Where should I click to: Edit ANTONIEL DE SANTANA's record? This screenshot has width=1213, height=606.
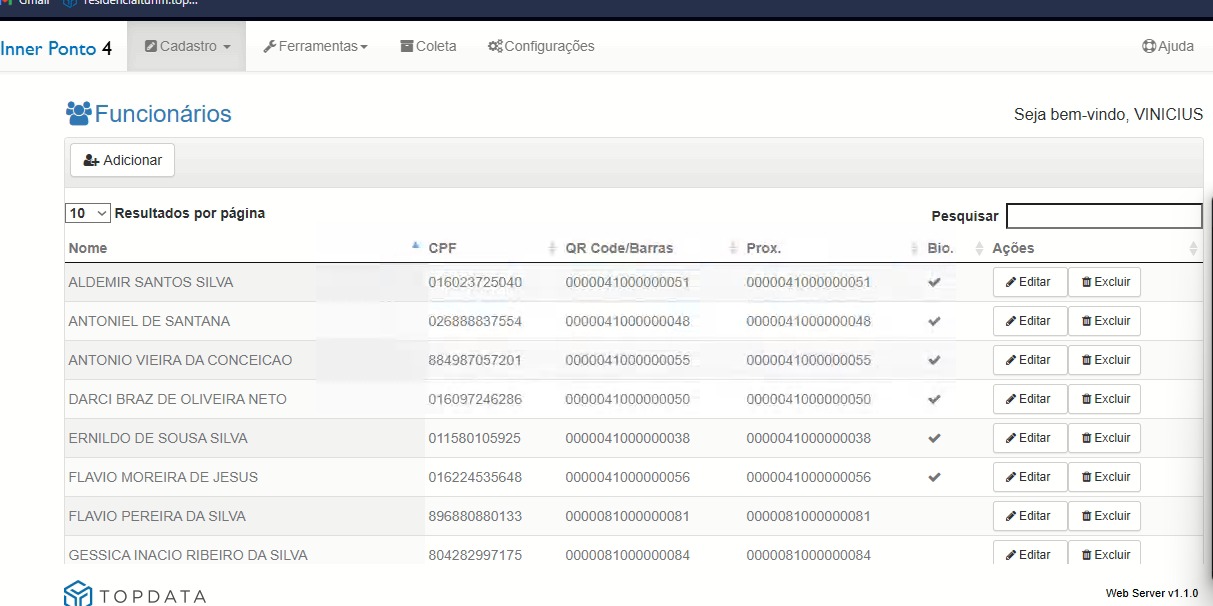(x=1029, y=321)
